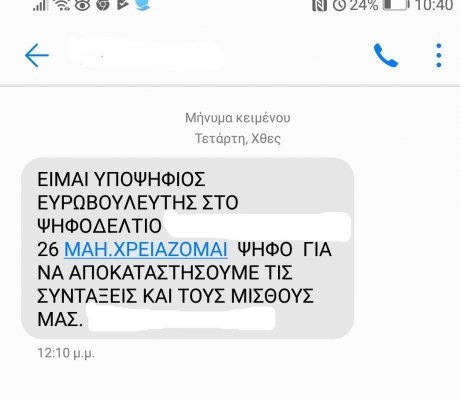The width and height of the screenshot is (460, 400).
Task: Select the grey SMS message bubble
Action: [187, 248]
